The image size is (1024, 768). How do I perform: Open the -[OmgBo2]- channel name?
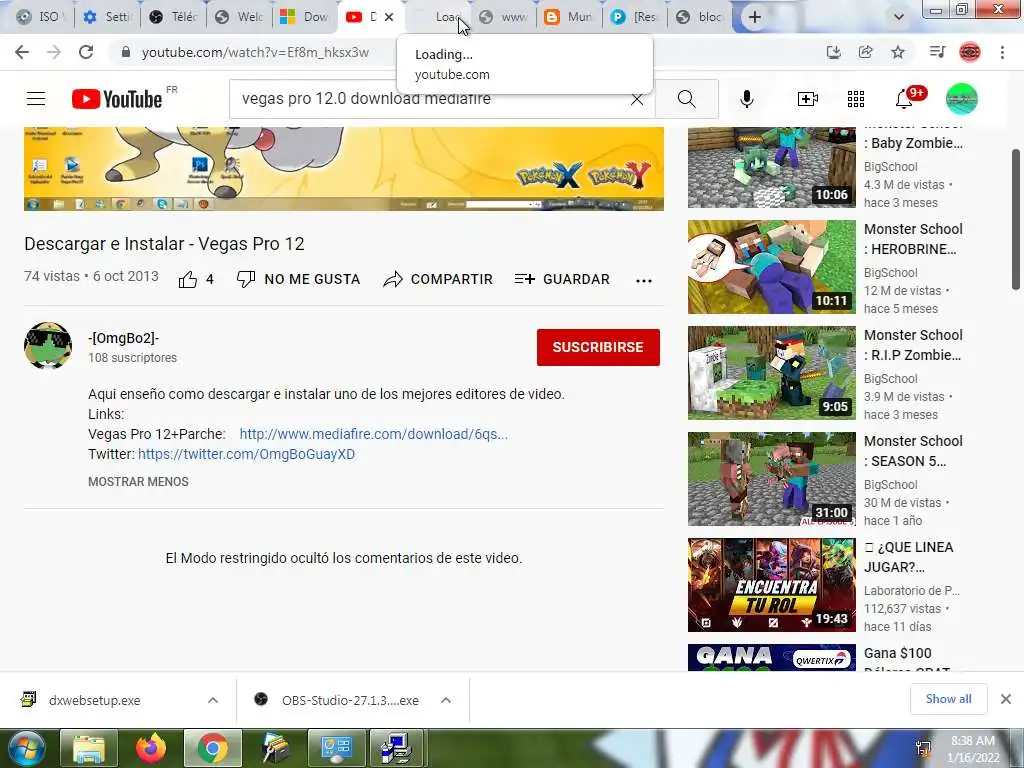123,338
